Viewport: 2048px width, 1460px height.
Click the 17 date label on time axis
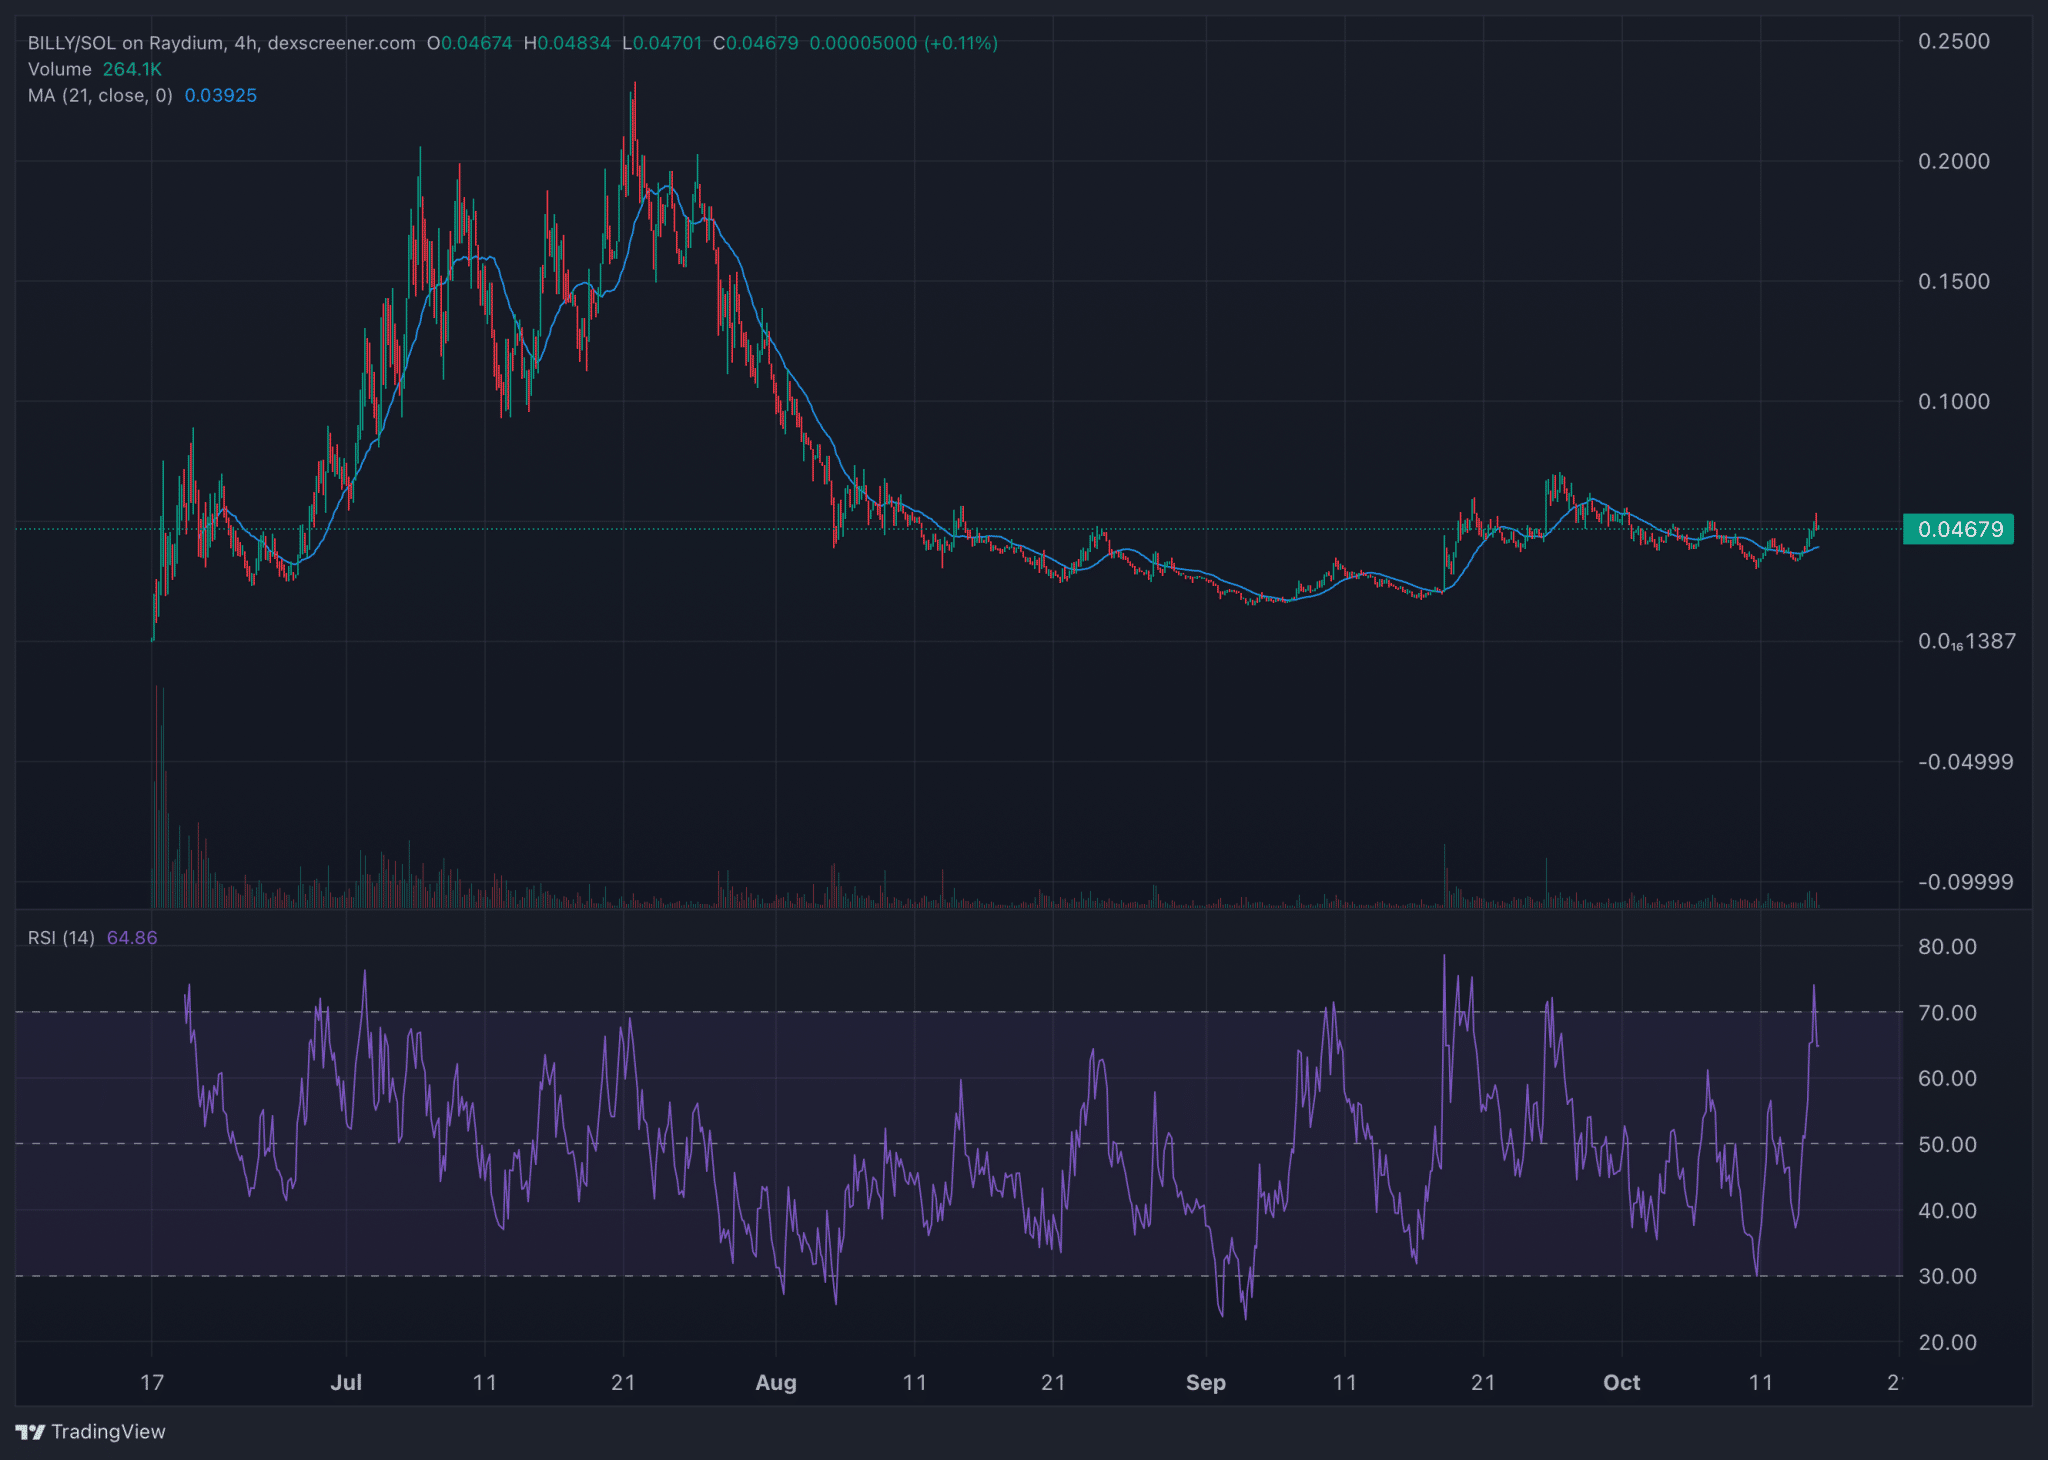152,1382
